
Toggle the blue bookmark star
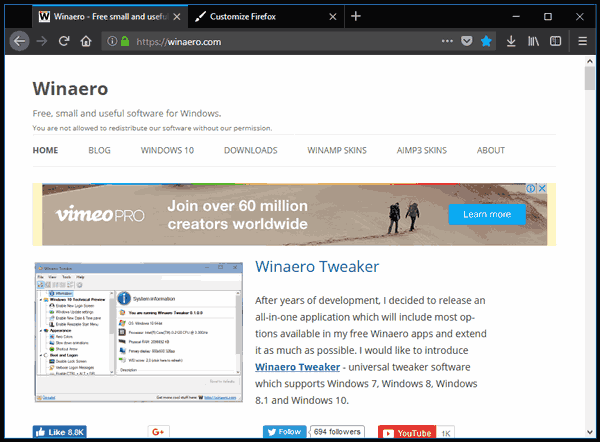click(486, 41)
